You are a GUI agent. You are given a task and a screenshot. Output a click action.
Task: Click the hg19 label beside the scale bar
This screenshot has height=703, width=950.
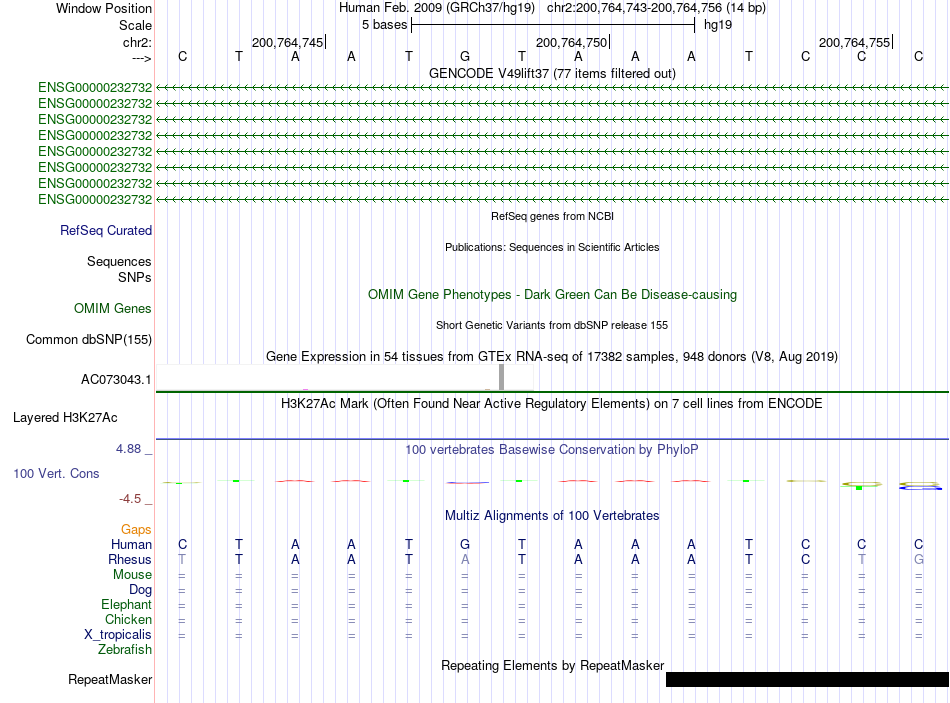point(718,25)
